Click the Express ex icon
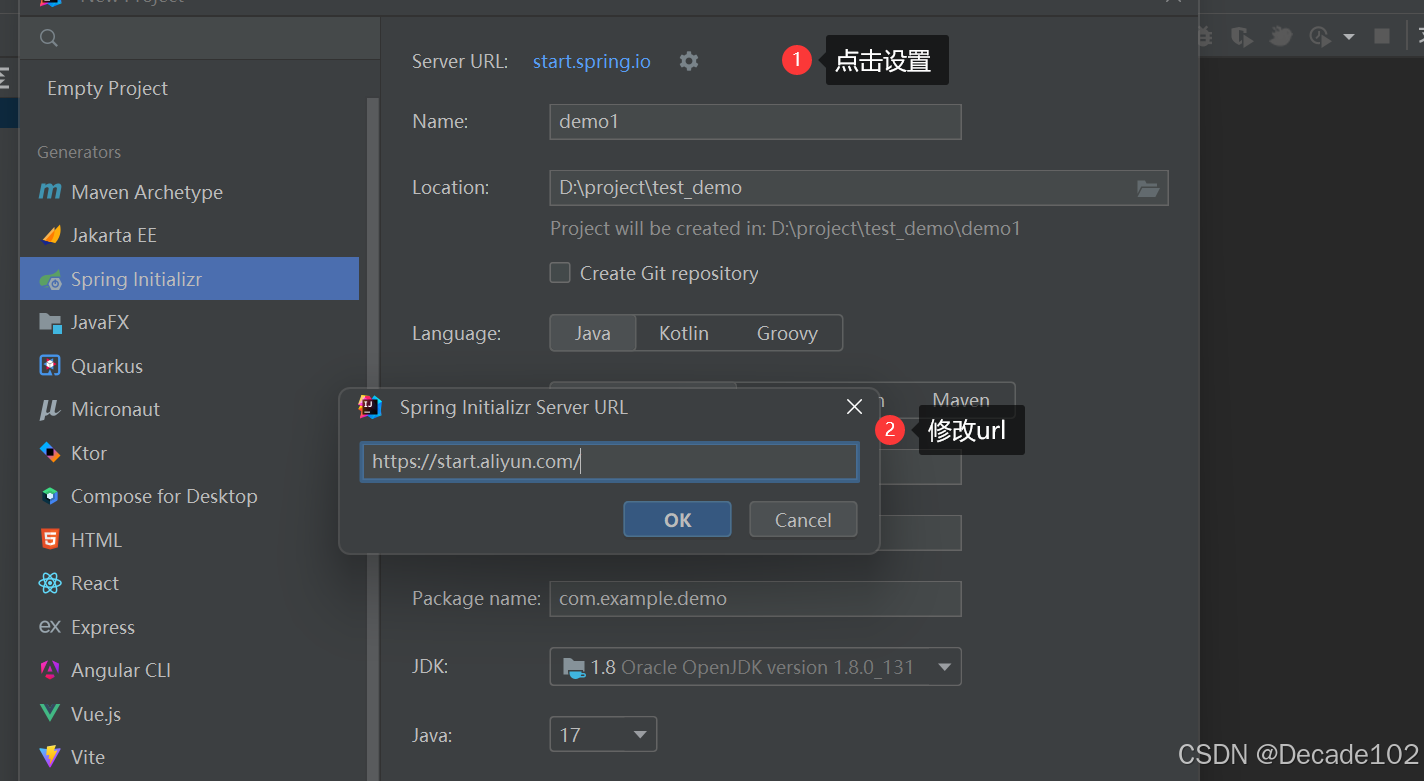The width and height of the screenshot is (1424, 781). click(x=50, y=627)
